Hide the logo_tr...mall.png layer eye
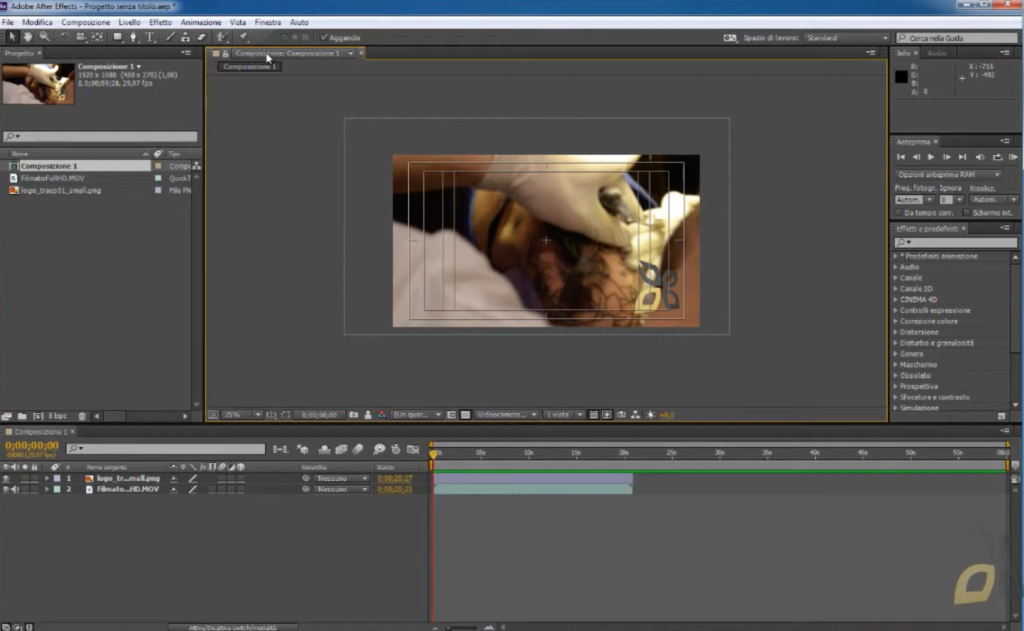This screenshot has height=631, width=1024. [x=6, y=479]
